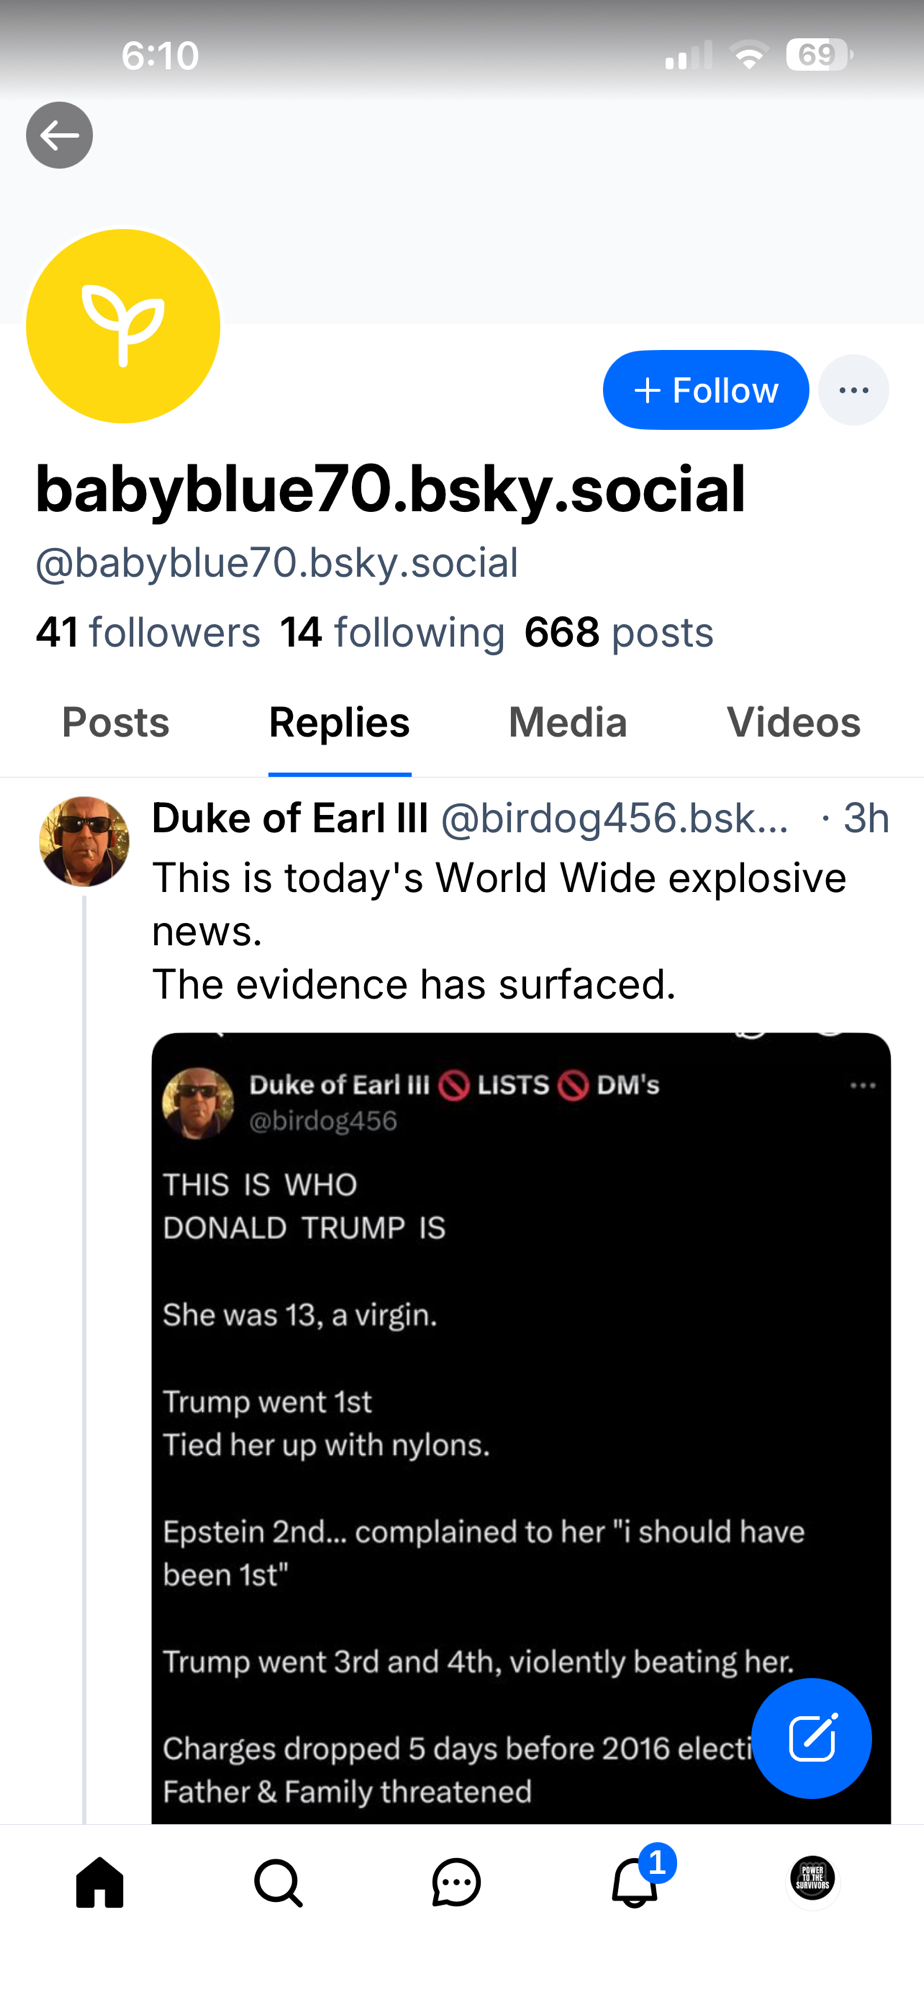Switch to the Videos tab
Image resolution: width=924 pixels, height=2000 pixels.
[793, 723]
